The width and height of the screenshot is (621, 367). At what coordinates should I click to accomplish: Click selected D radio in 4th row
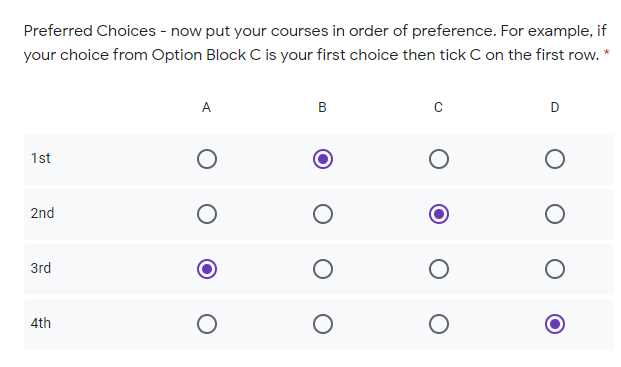(x=555, y=324)
